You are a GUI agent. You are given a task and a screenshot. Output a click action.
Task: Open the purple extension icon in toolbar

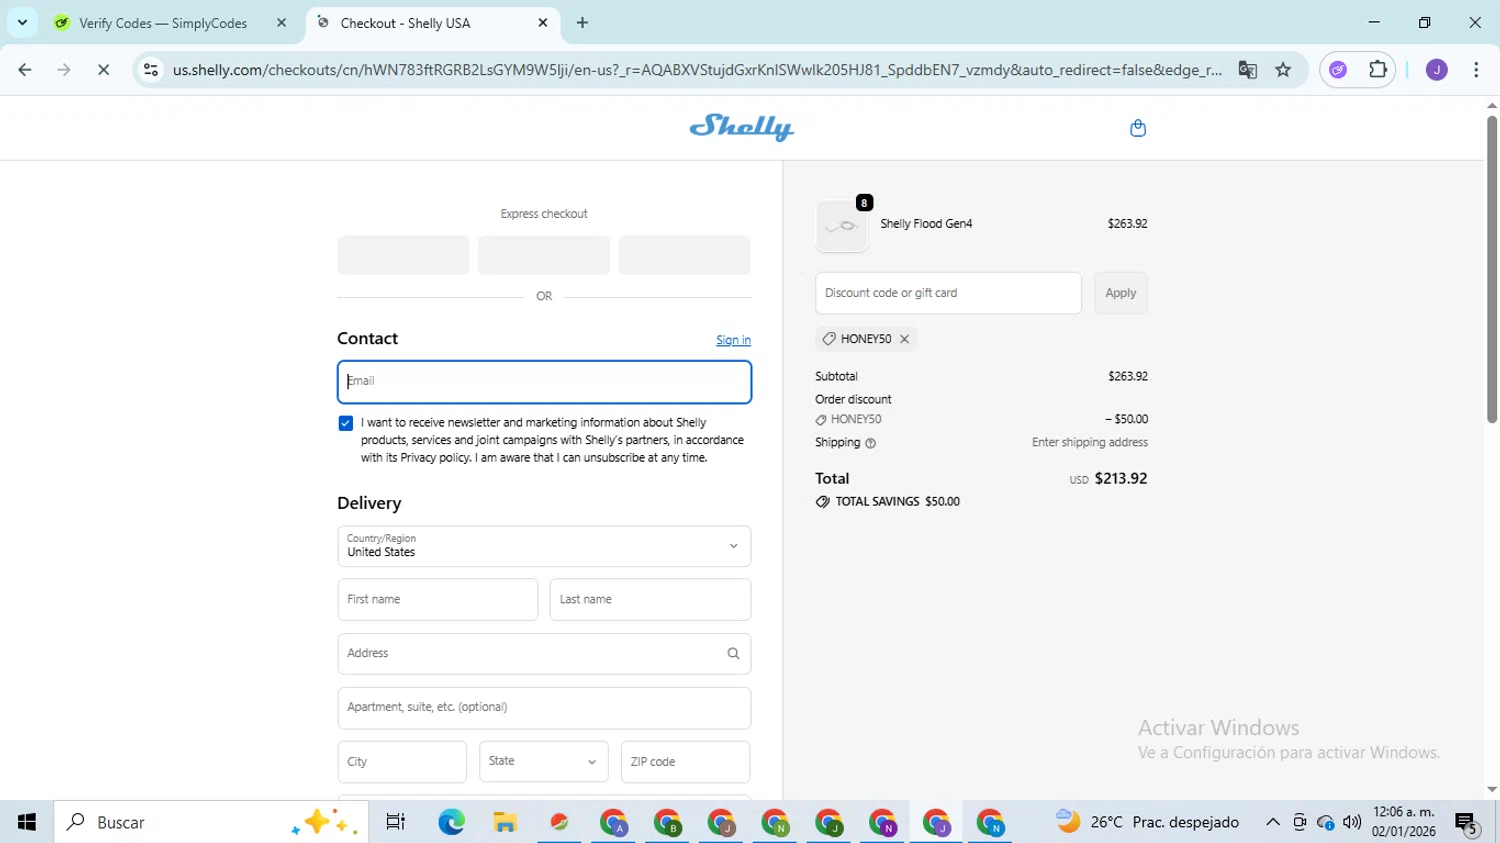[1338, 70]
